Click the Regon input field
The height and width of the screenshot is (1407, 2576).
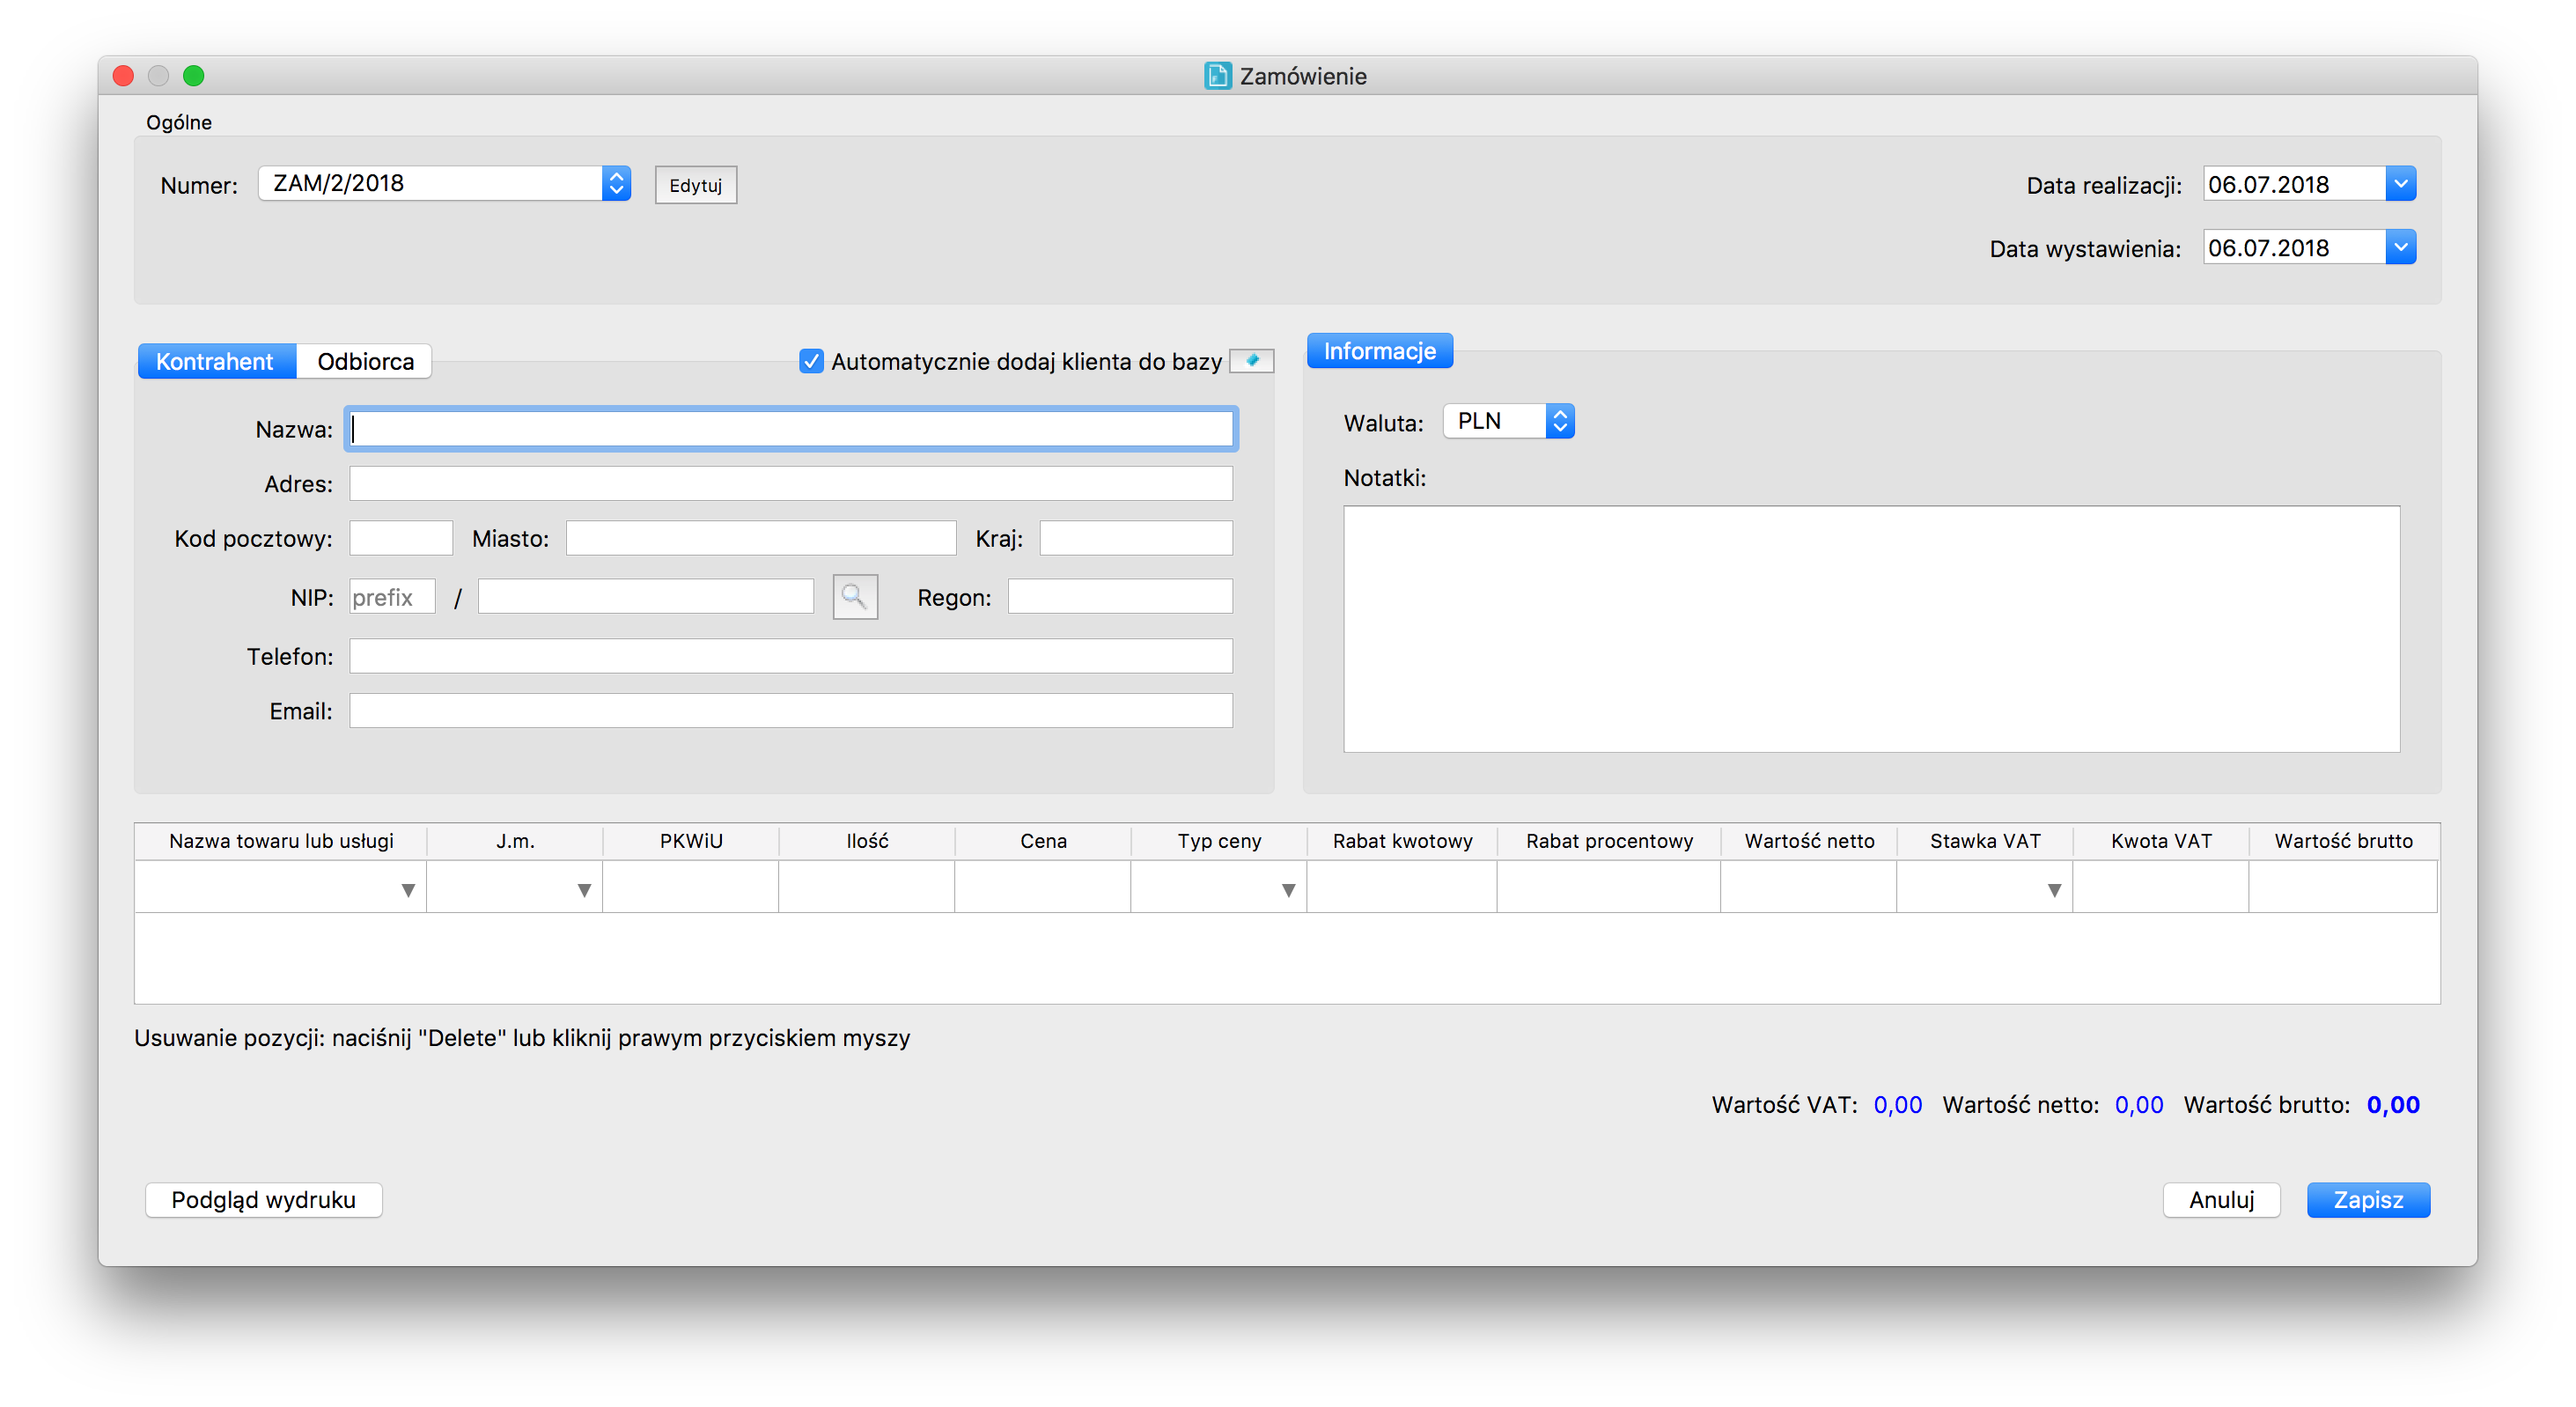point(1120,597)
